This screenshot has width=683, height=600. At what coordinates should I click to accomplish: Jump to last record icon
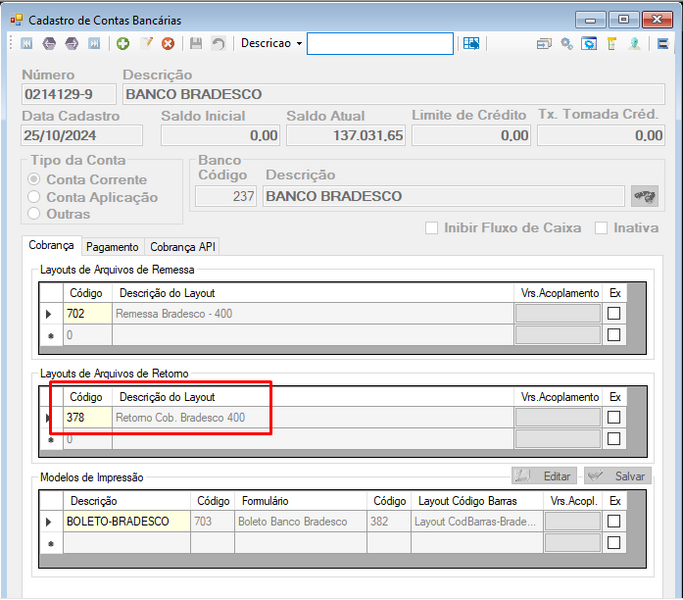[x=94, y=44]
